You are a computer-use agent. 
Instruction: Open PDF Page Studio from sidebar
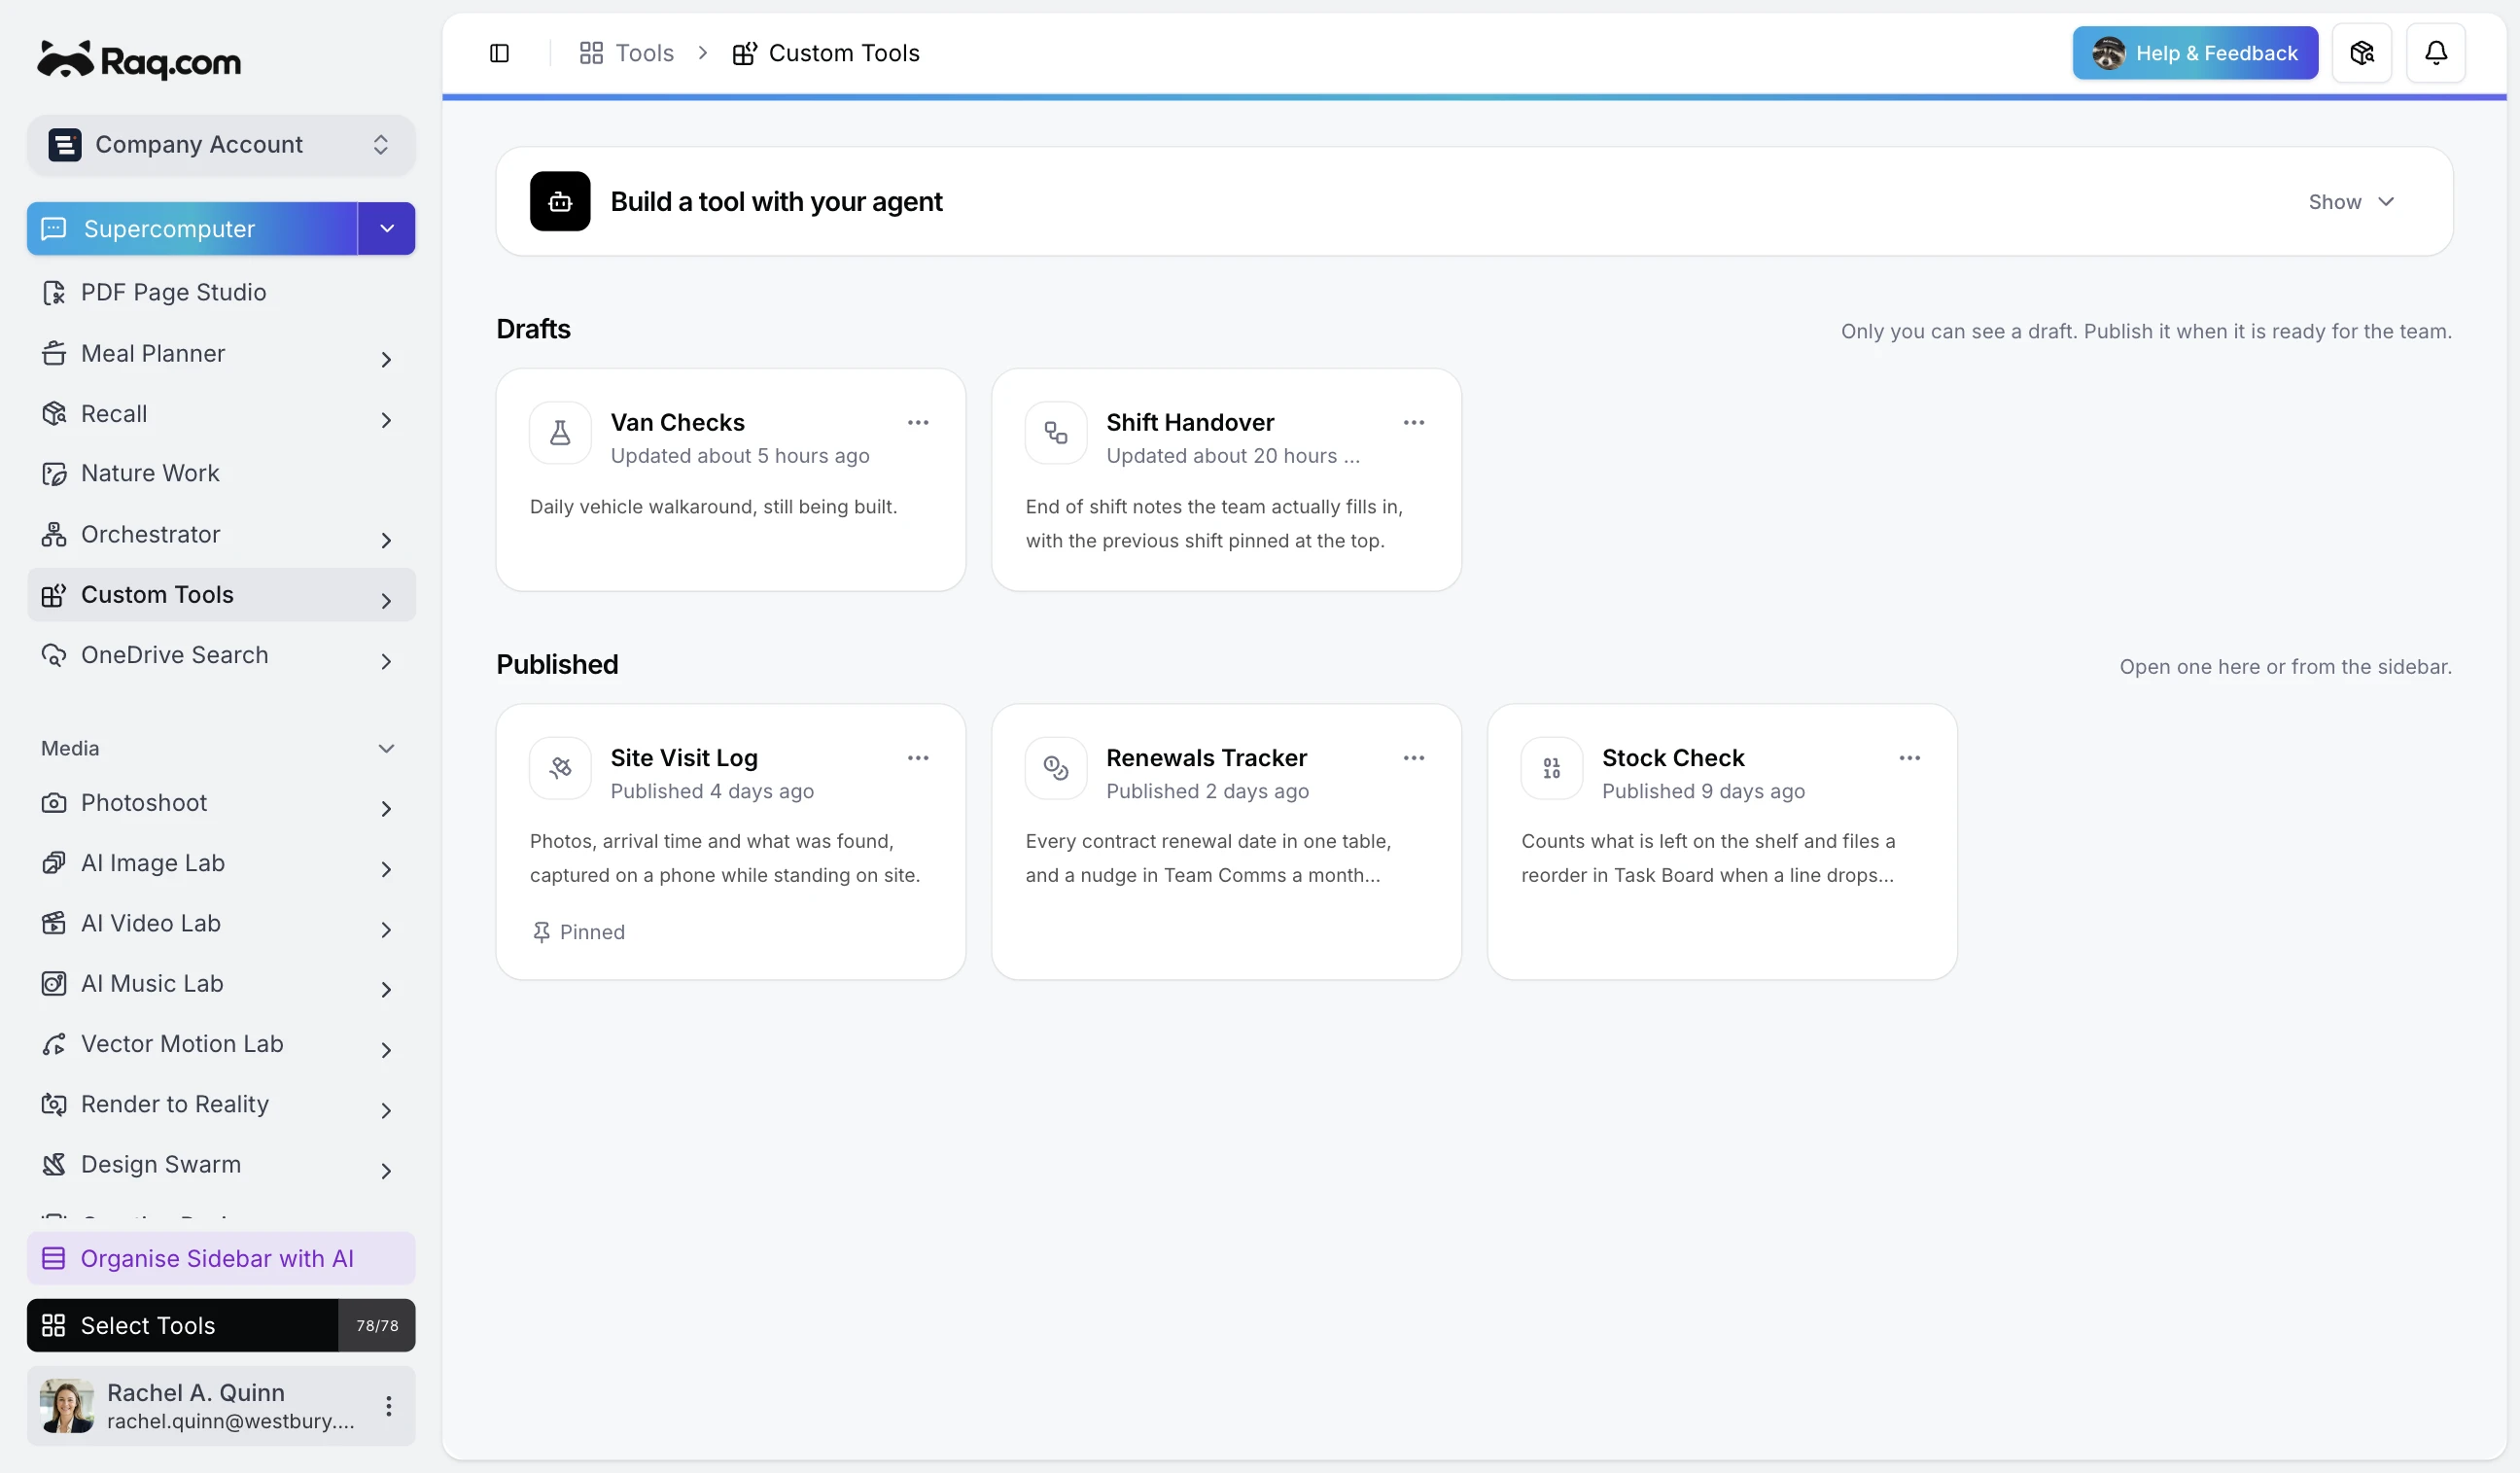(x=221, y=293)
